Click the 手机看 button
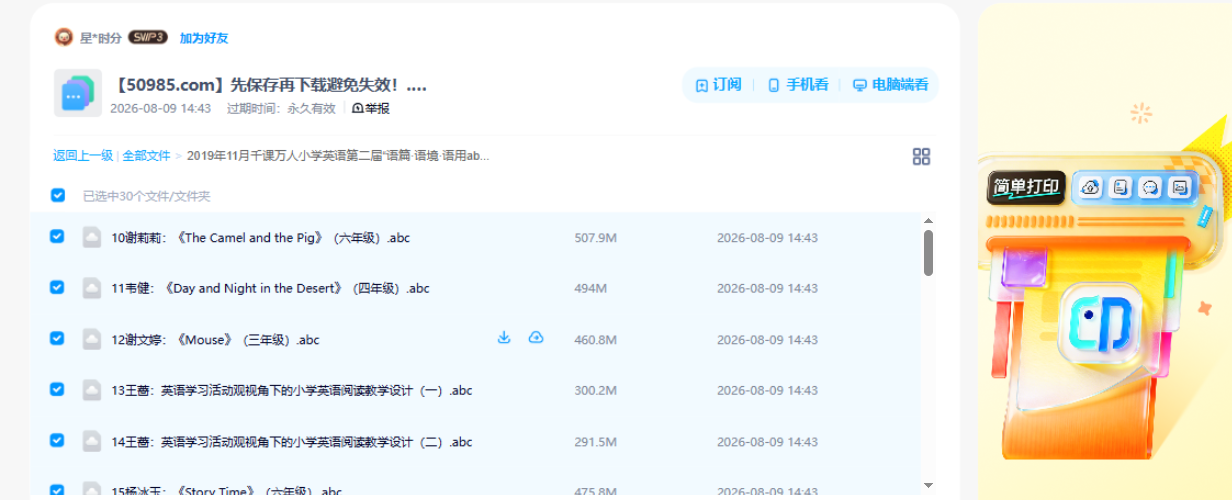 coord(797,85)
